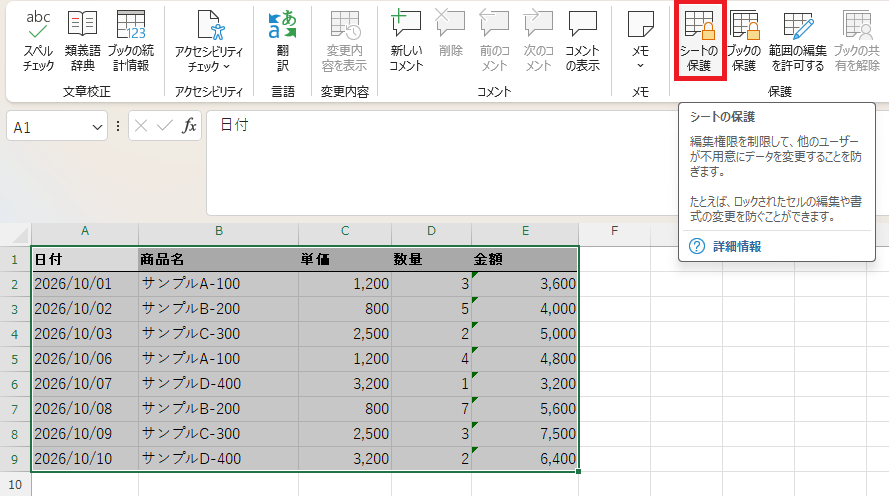This screenshot has height=496, width=889.
Task: Click the formula bar showing 日付
Action: pyautogui.click(x=442, y=163)
